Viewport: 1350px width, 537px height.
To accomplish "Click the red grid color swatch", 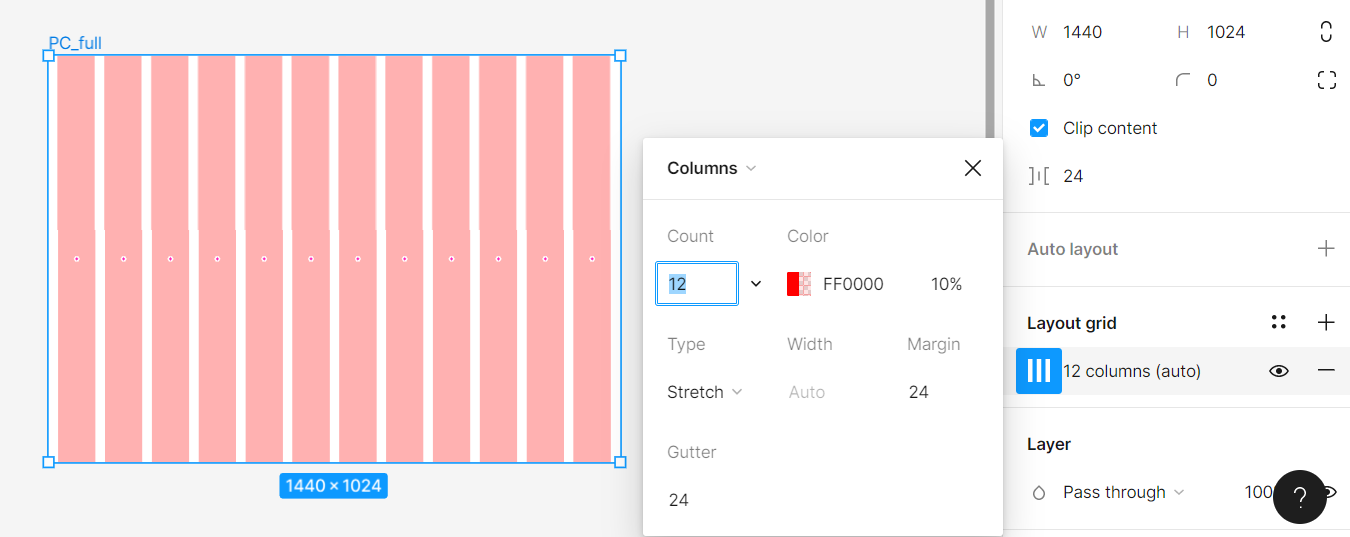I will 799,284.
